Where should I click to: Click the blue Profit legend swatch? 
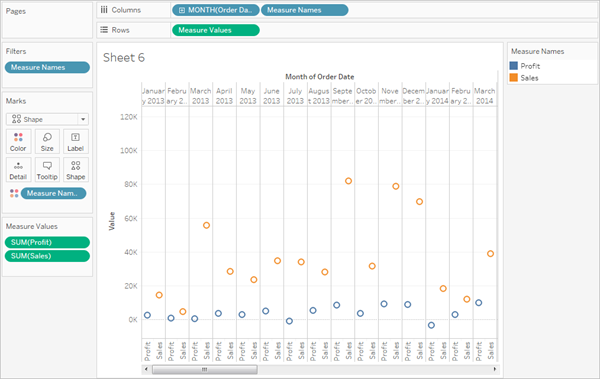[x=514, y=66]
